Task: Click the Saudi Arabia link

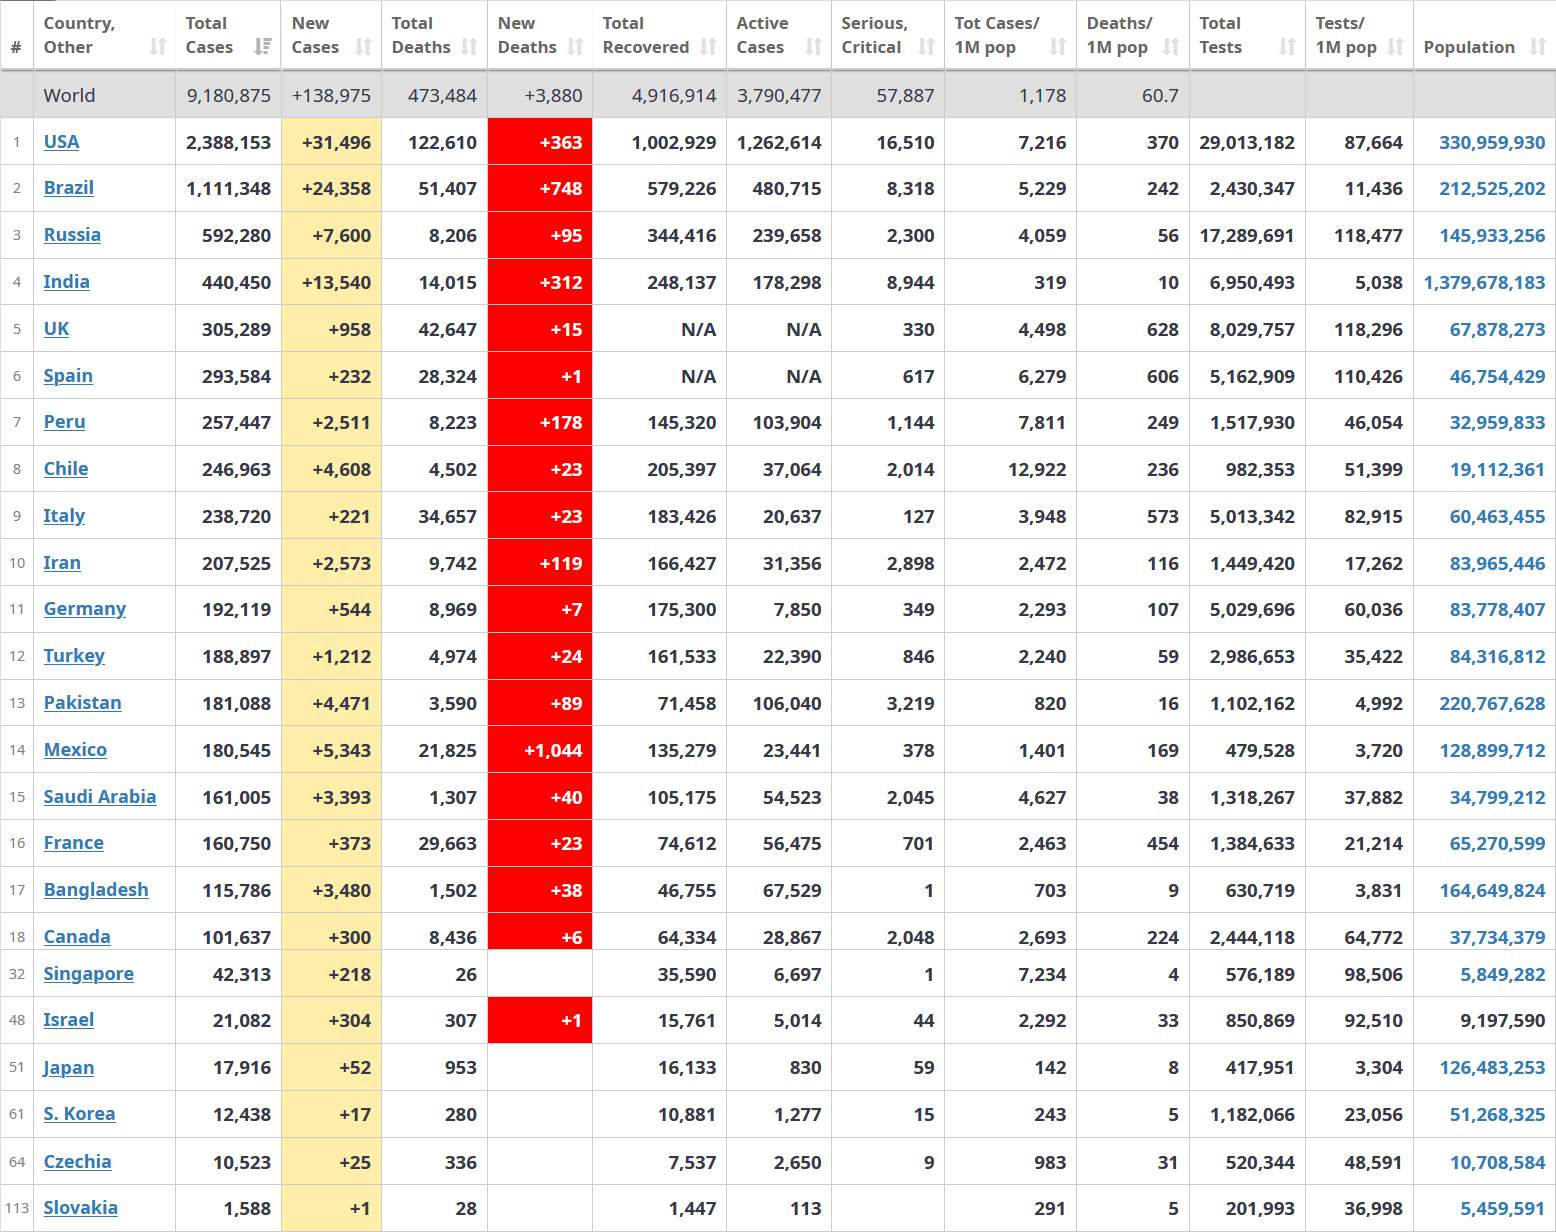Action: pyautogui.click(x=99, y=797)
